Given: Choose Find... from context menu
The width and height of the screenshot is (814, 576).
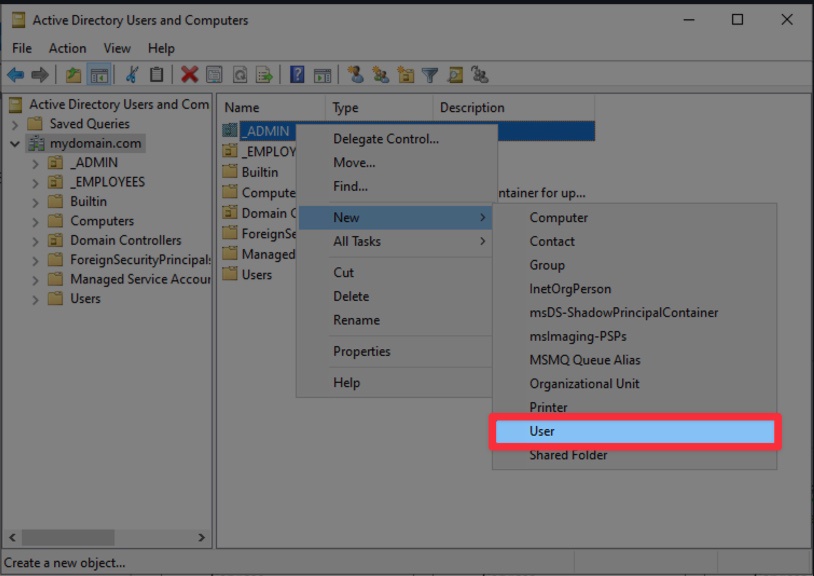Looking at the screenshot, I should [395, 186].
